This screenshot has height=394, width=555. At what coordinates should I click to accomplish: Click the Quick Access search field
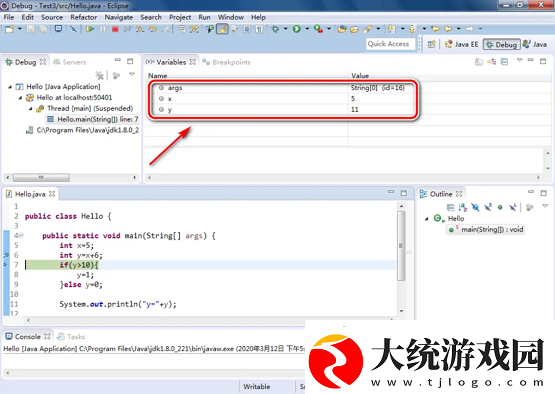[391, 44]
